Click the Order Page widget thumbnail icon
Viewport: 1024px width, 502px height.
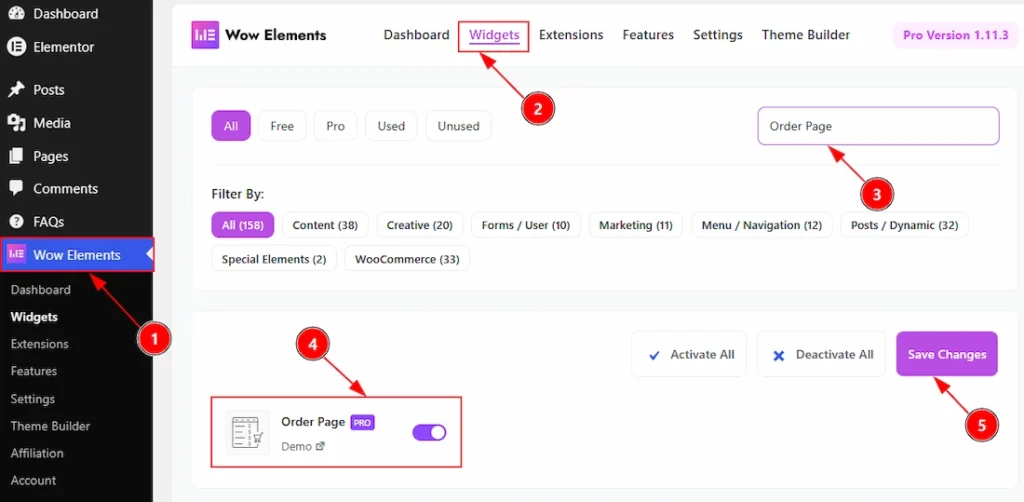point(247,432)
